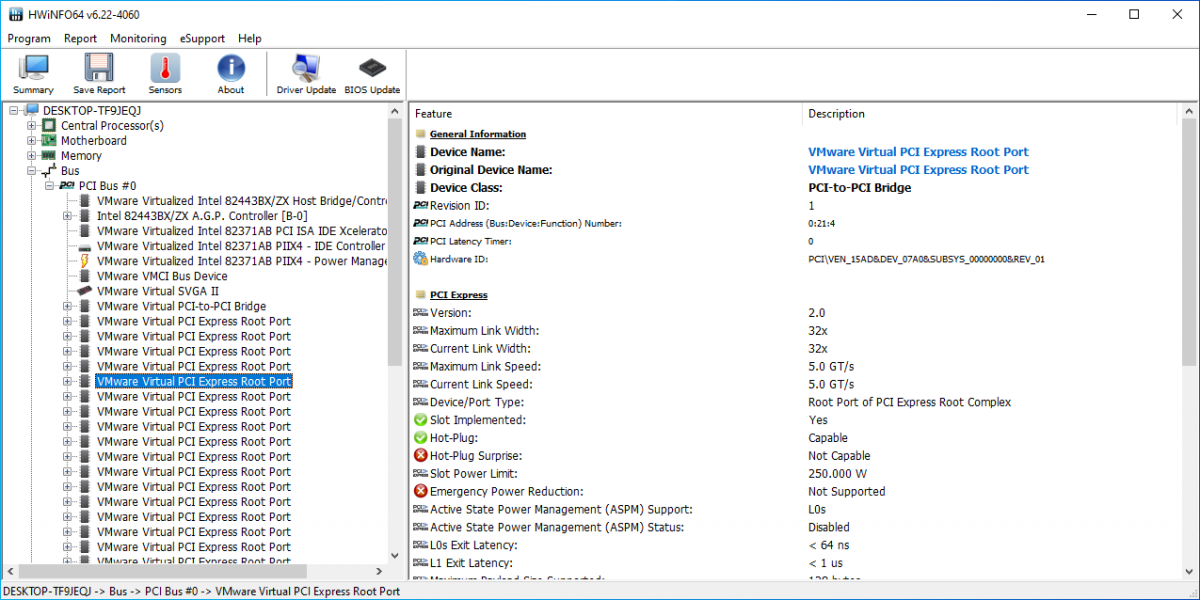Click the About info icon
This screenshot has width=1200, height=600.
tap(231, 74)
